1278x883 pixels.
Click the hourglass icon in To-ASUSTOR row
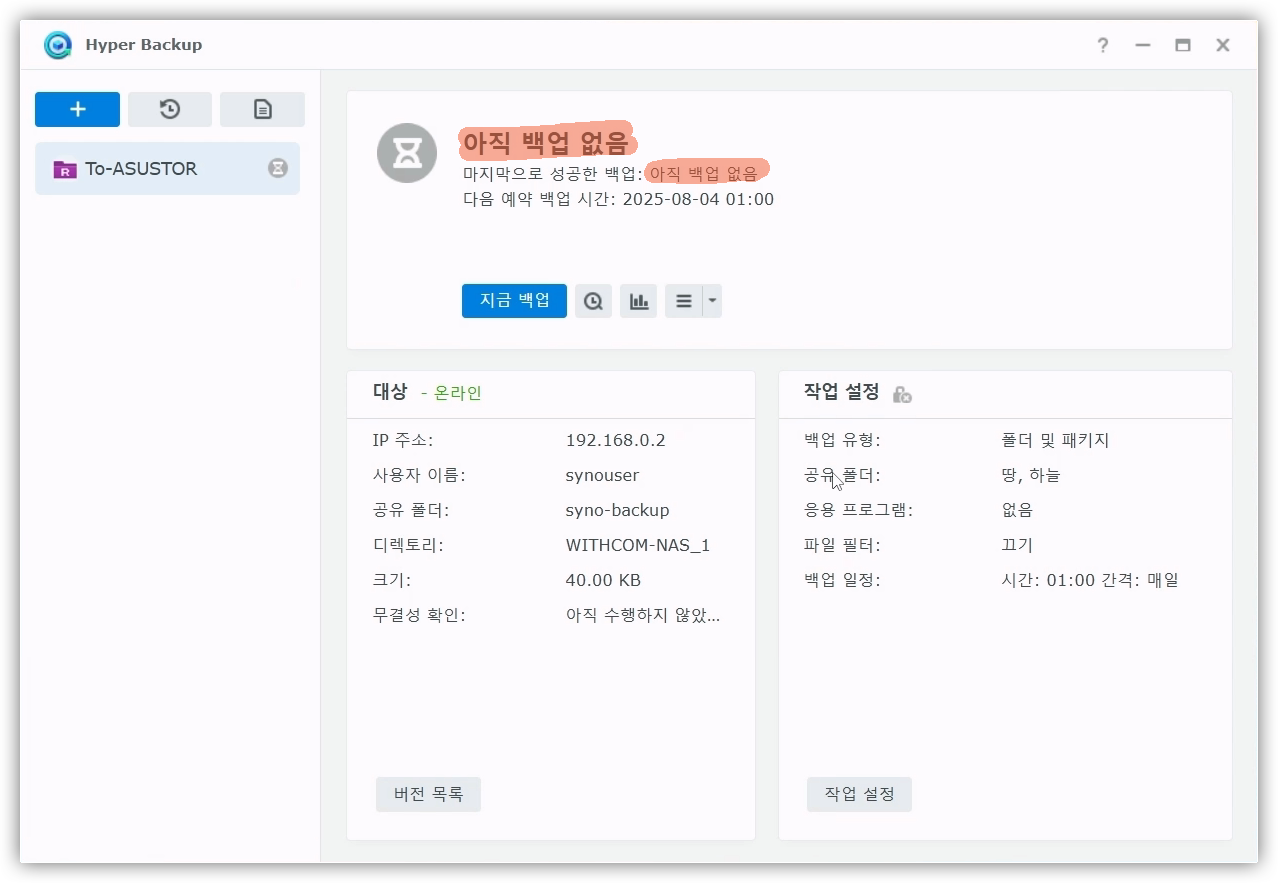(278, 168)
